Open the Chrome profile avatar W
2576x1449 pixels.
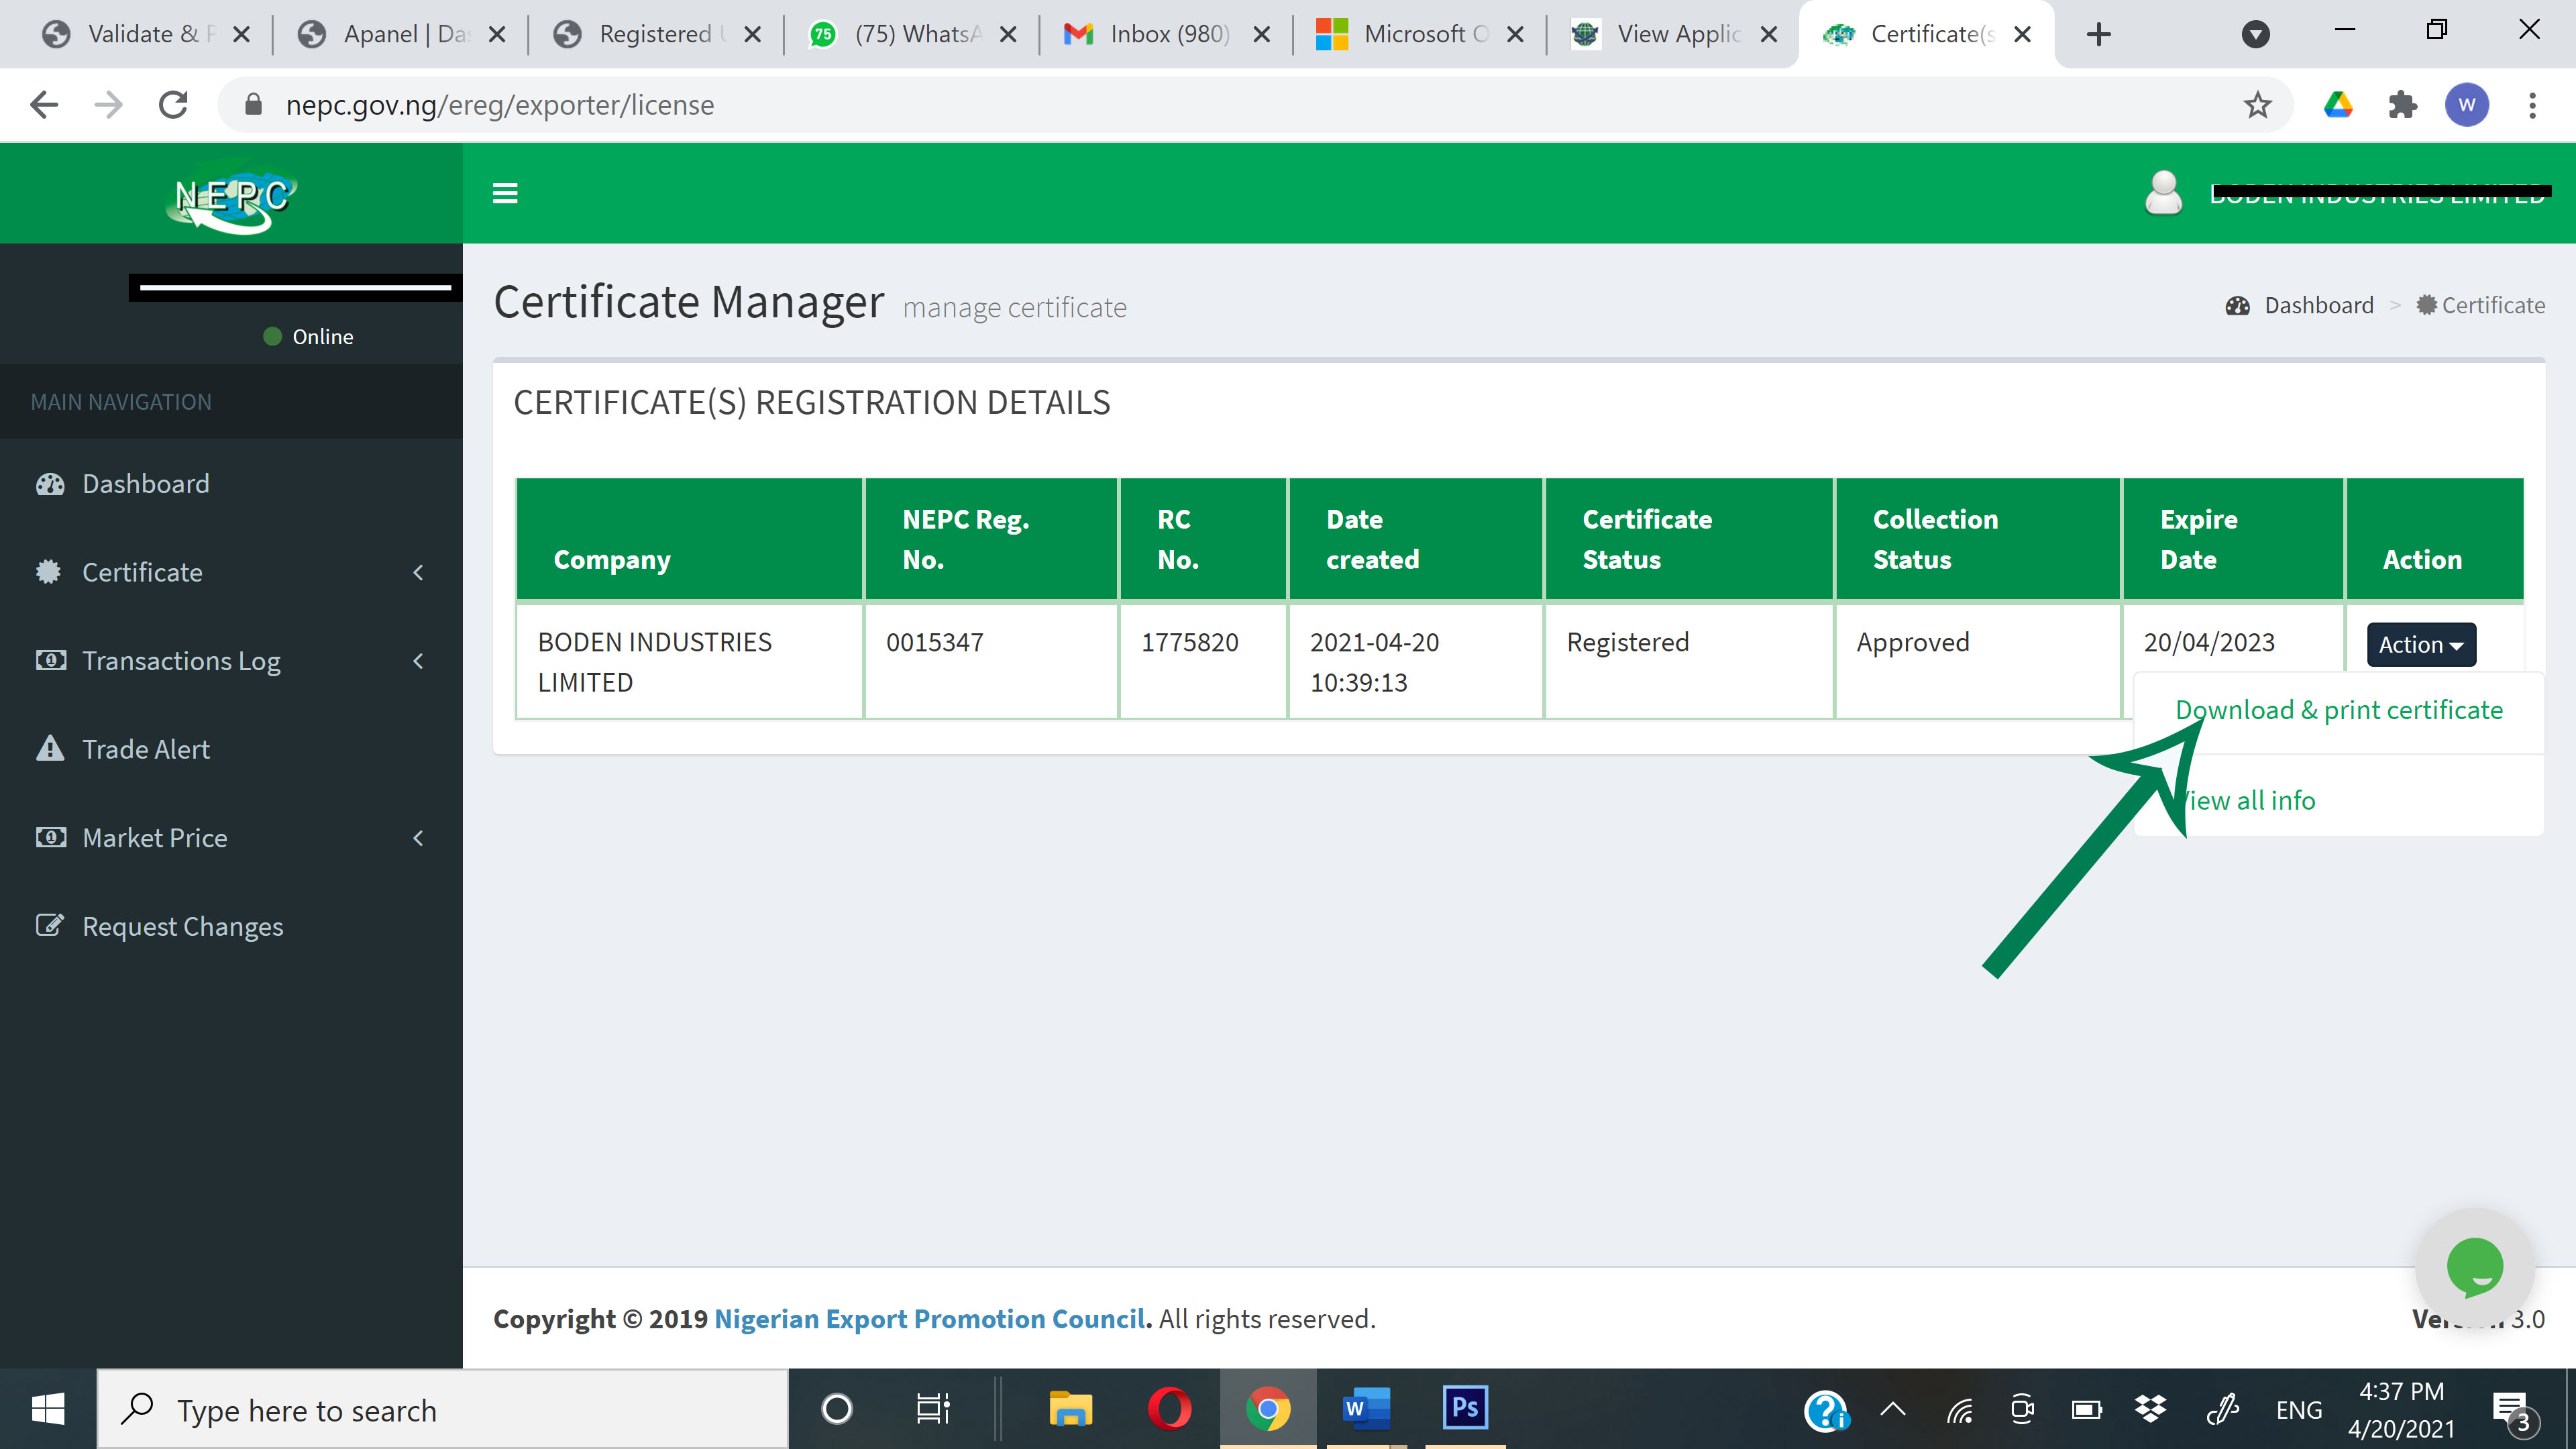pos(2467,105)
